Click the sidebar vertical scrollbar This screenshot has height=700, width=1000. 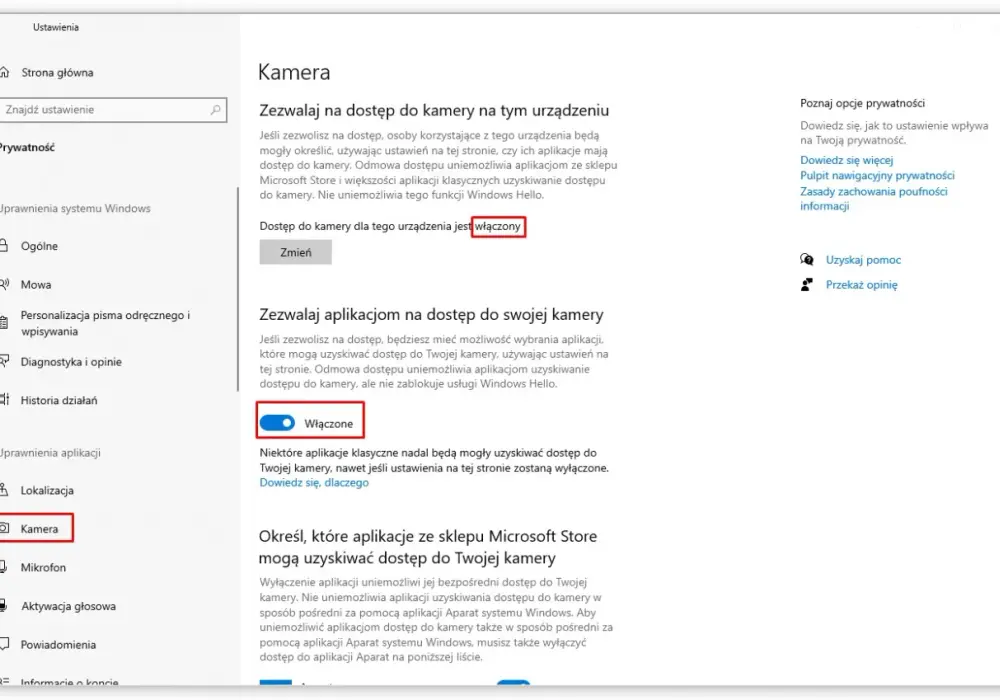[238, 289]
